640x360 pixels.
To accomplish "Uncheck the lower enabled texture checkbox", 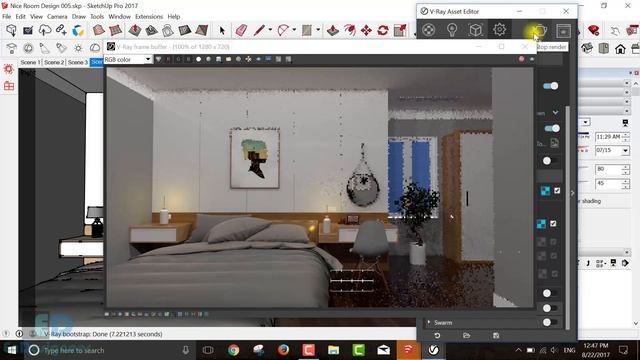I will [x=553, y=224].
